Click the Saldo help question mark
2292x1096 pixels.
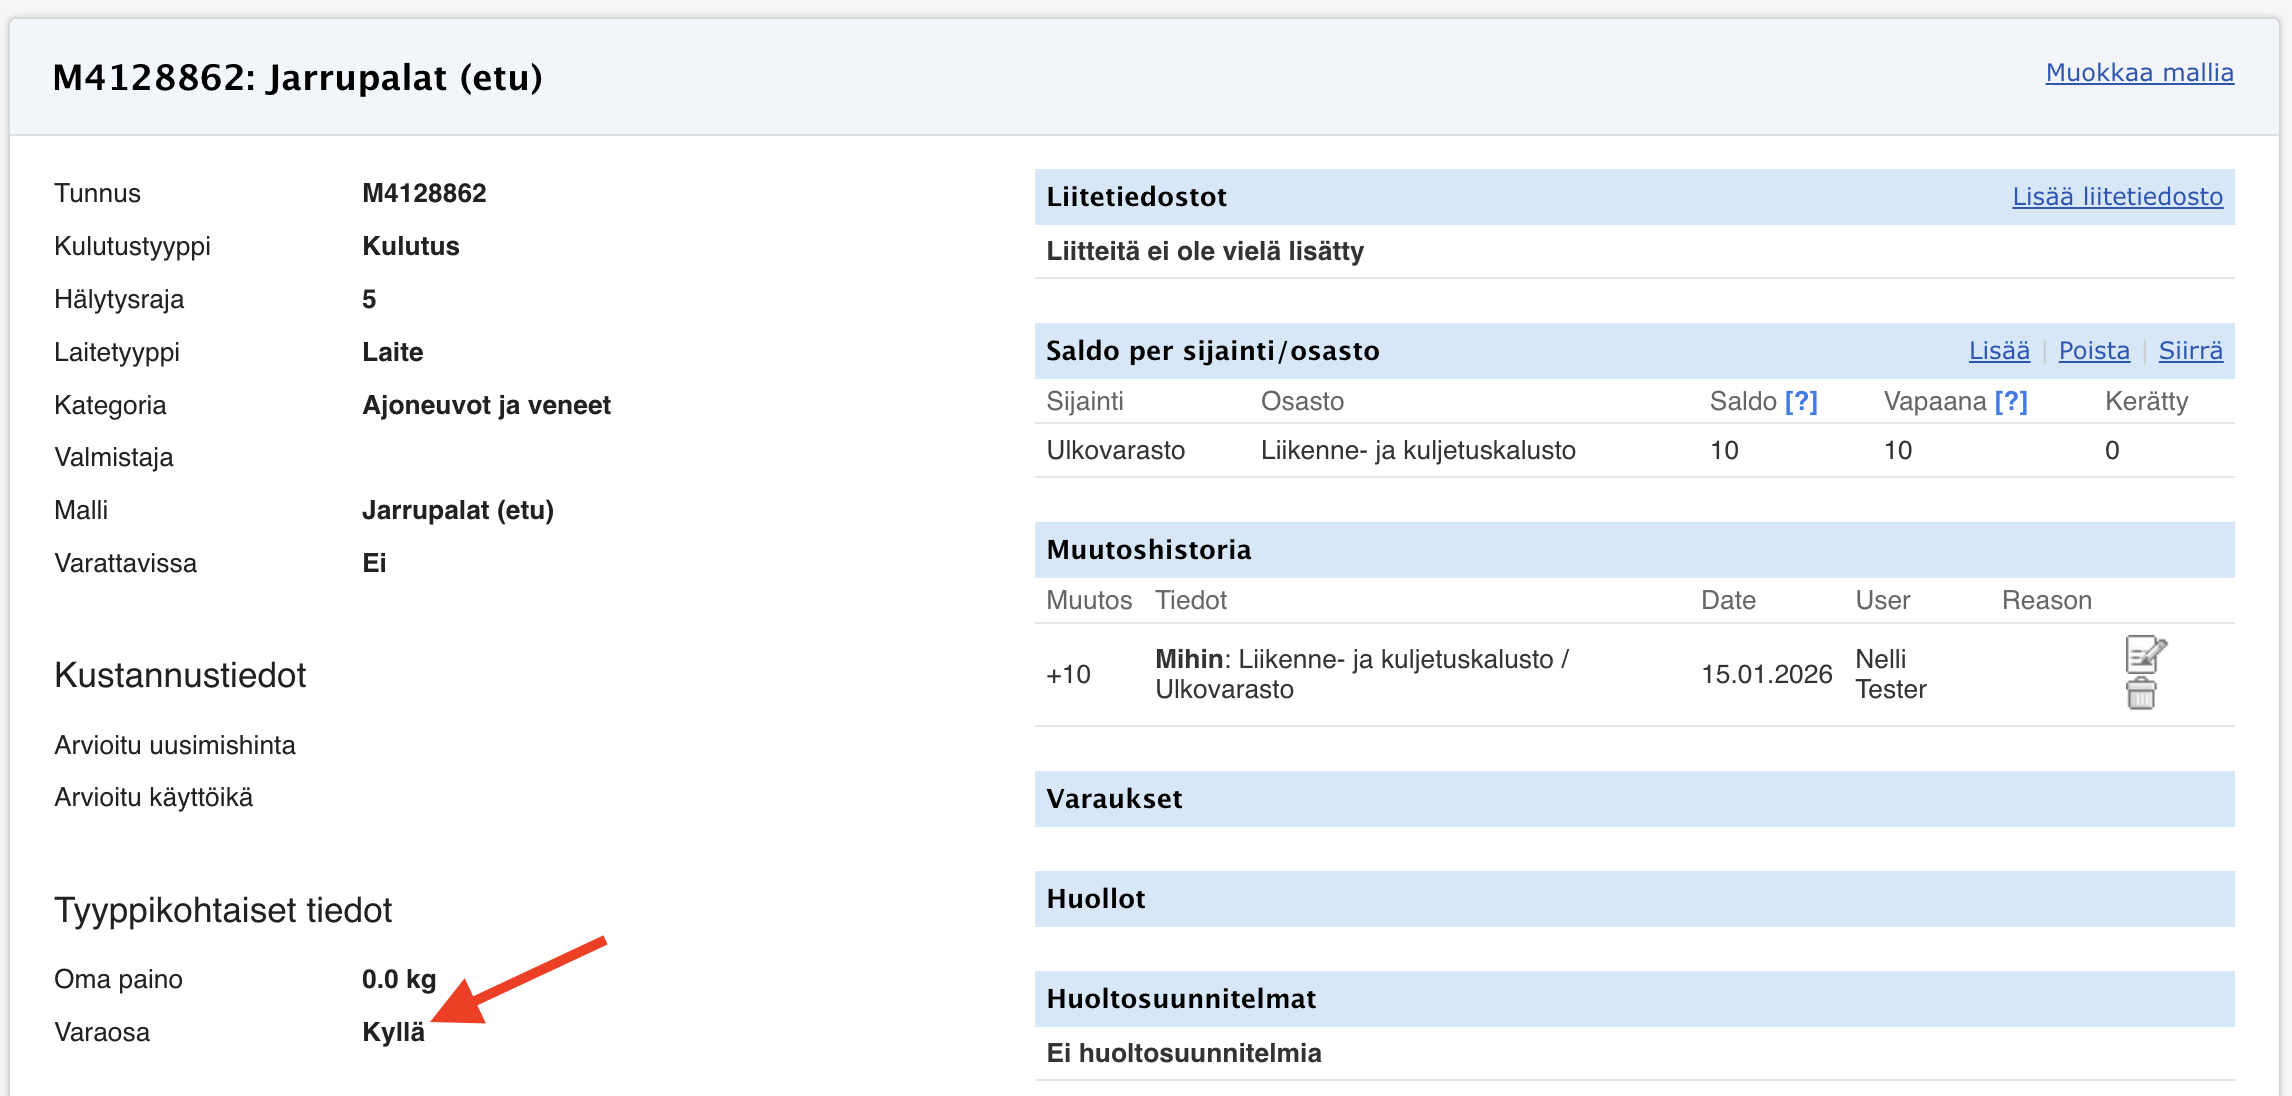coord(1801,401)
